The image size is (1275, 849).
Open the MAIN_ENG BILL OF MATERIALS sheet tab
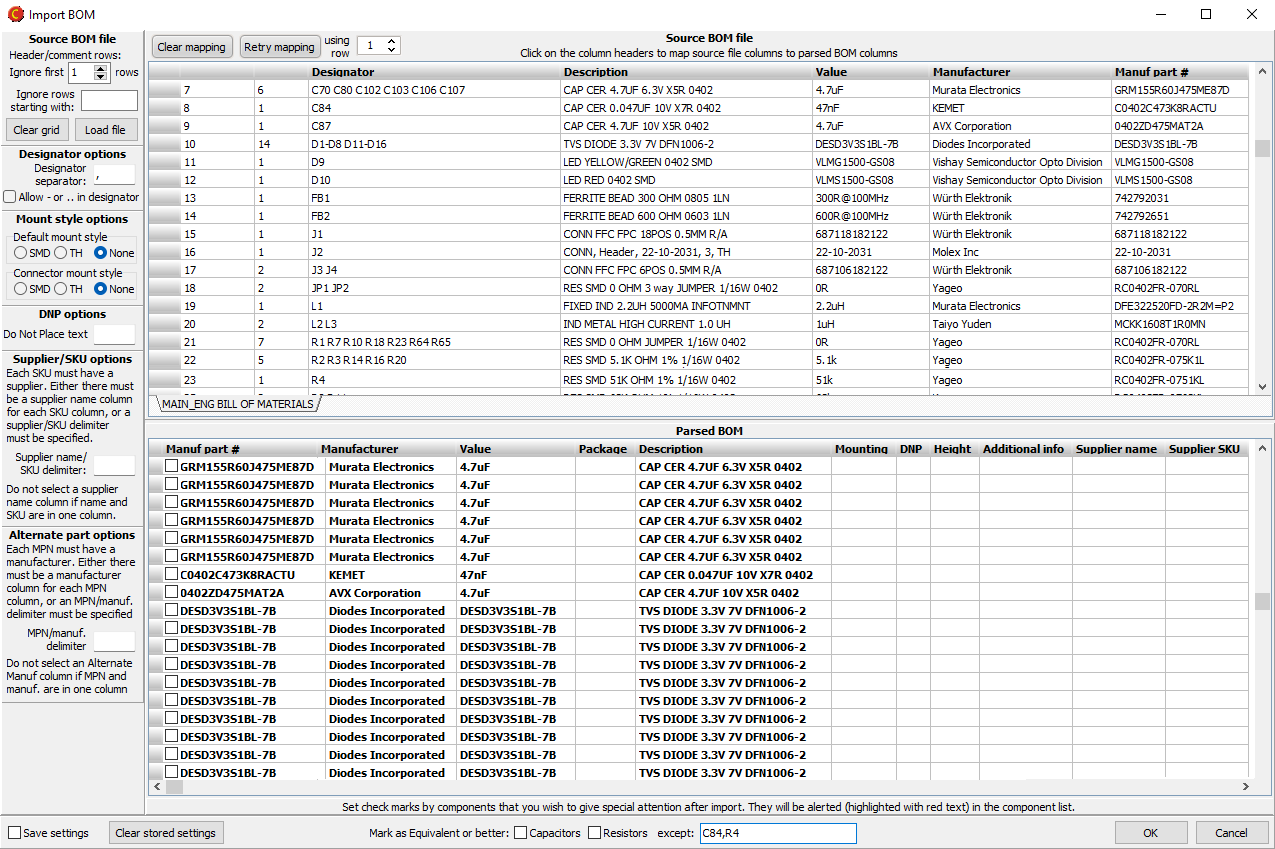click(x=237, y=404)
